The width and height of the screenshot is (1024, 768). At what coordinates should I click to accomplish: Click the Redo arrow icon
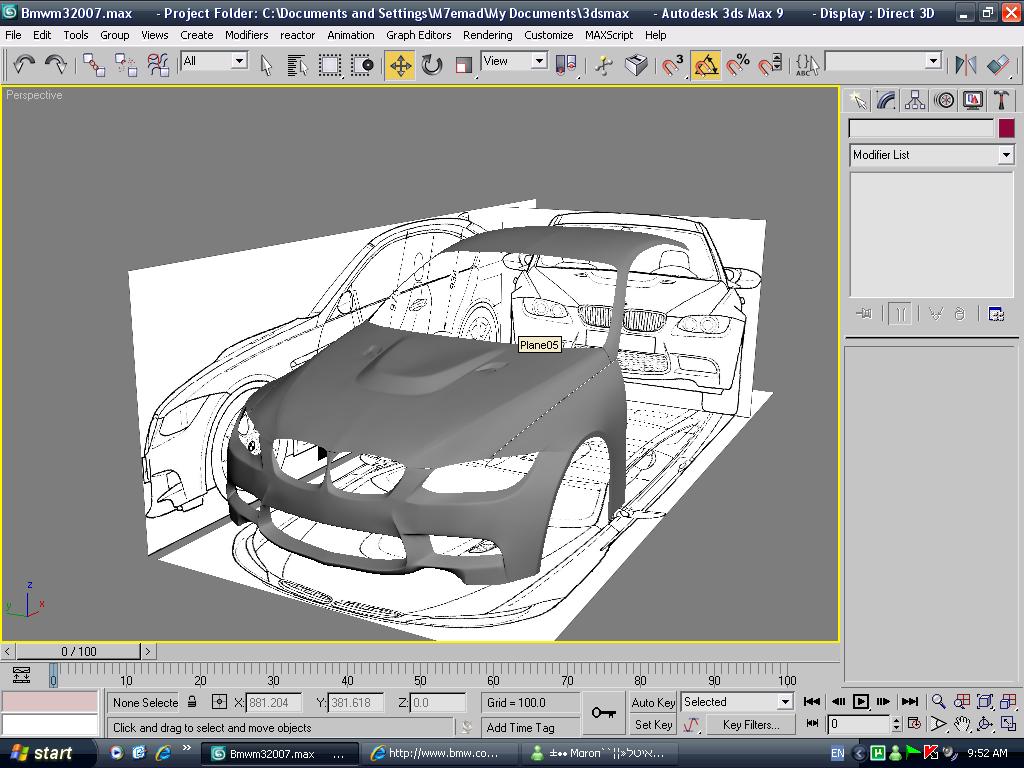pyautogui.click(x=56, y=65)
